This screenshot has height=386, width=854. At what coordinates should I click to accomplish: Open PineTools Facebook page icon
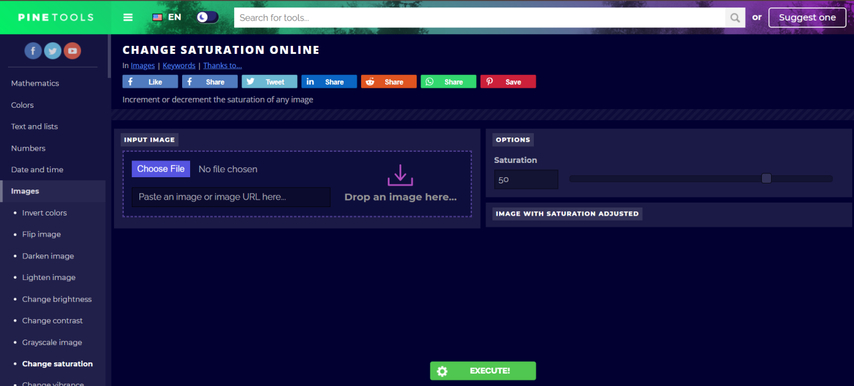pyautogui.click(x=33, y=51)
